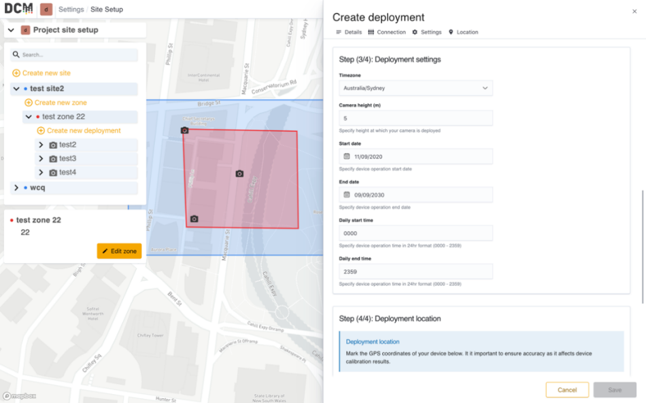Click the camera marker at the red zone's top-left corner
This screenshot has width=646, height=403.
click(185, 130)
